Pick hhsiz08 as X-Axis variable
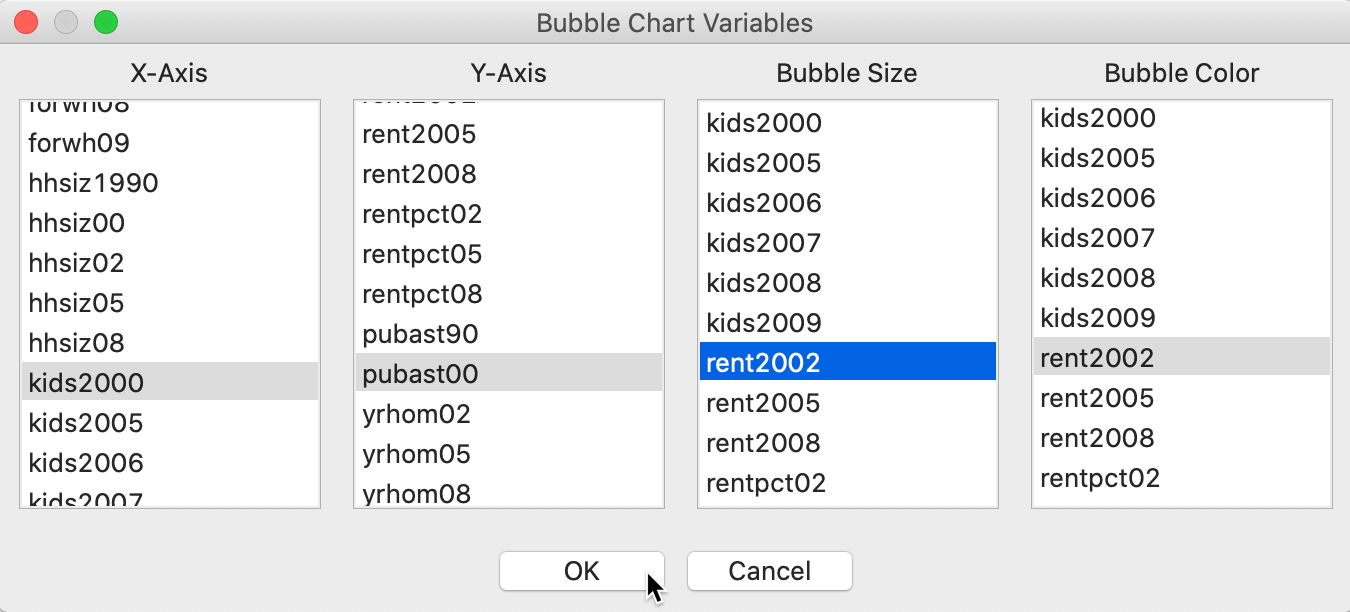The height and width of the screenshot is (612, 1350). [170, 342]
